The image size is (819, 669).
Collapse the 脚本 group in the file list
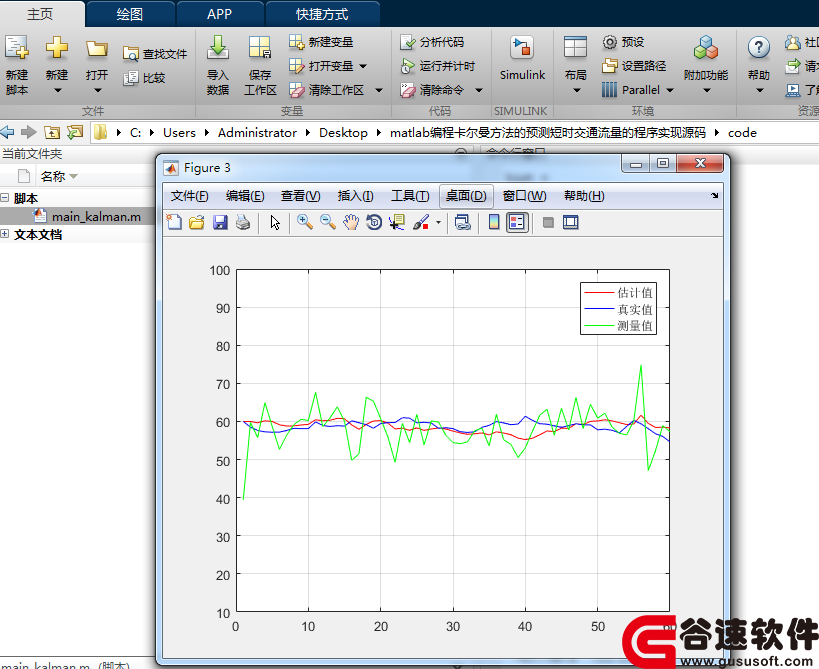coord(5,197)
